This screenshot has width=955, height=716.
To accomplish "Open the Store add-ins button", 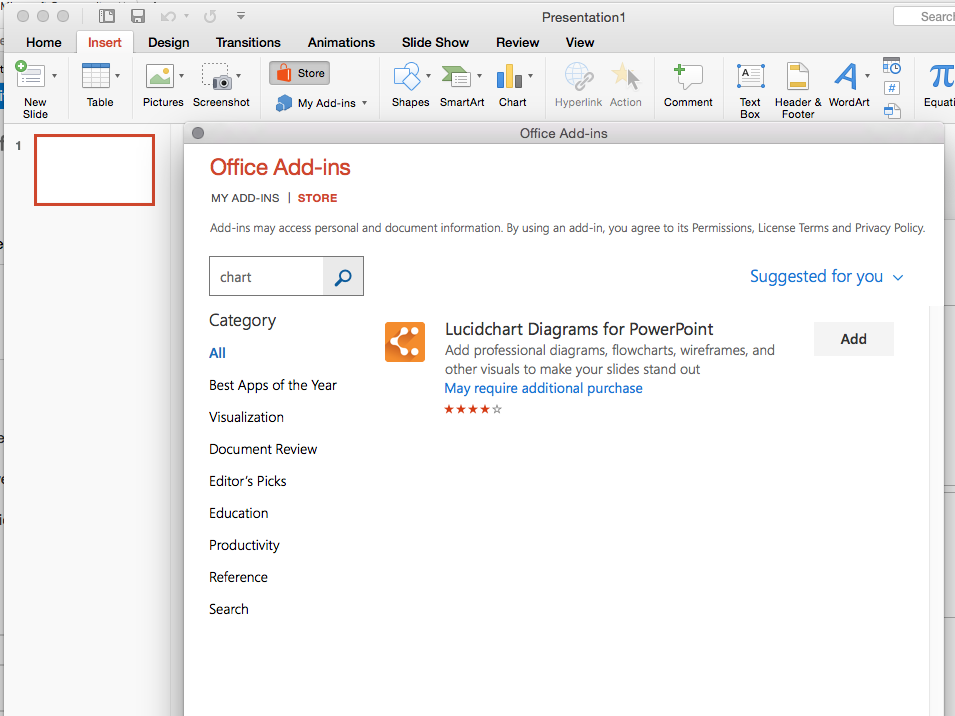I will [300, 73].
